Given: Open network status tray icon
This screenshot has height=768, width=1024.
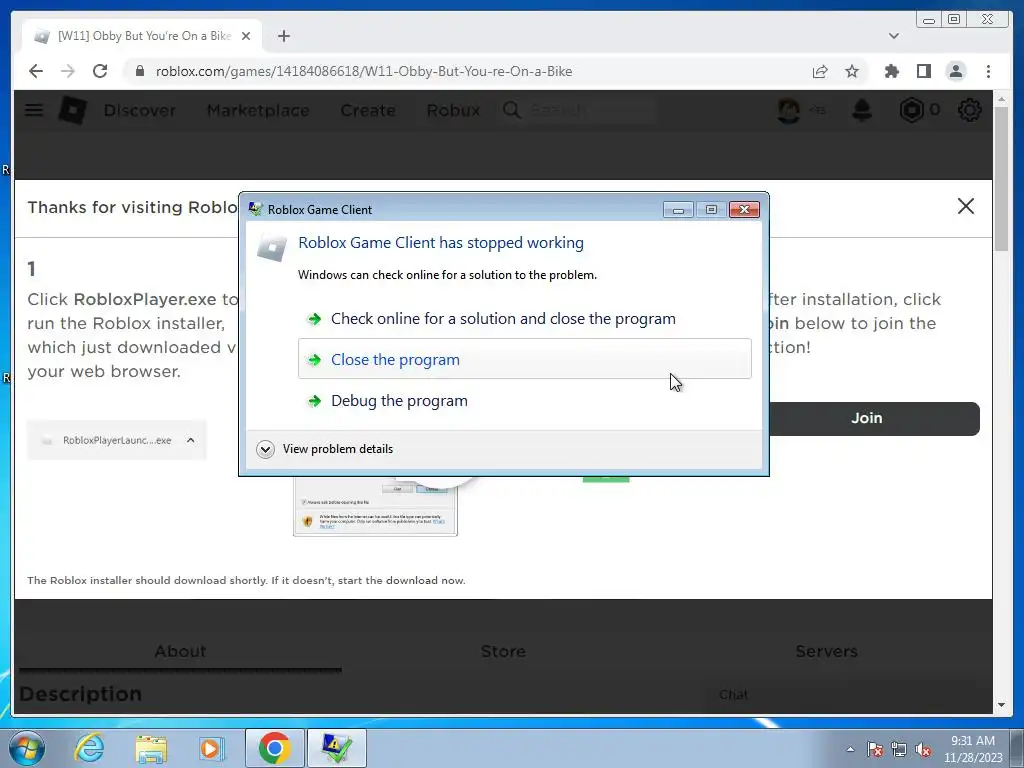Looking at the screenshot, I should click(899, 749).
